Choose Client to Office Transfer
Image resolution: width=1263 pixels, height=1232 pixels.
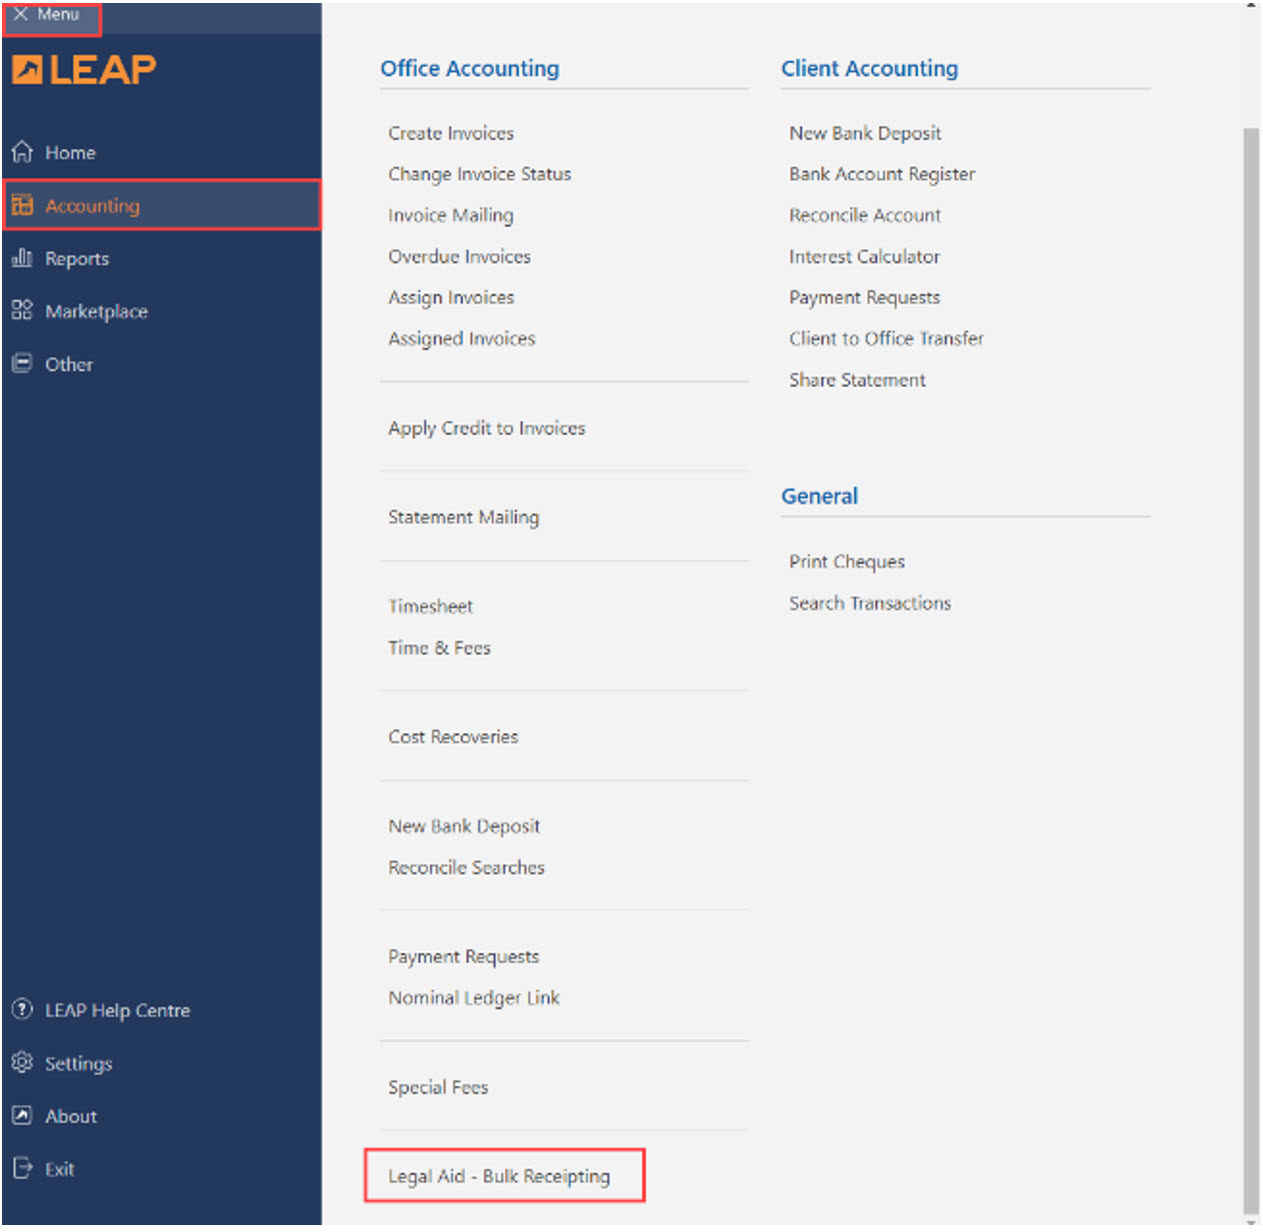[x=886, y=339]
